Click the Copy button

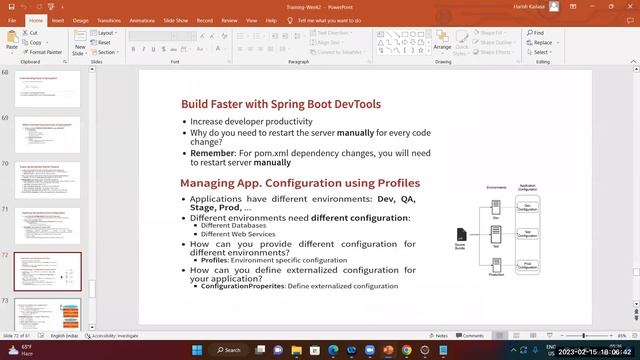tap(32, 42)
